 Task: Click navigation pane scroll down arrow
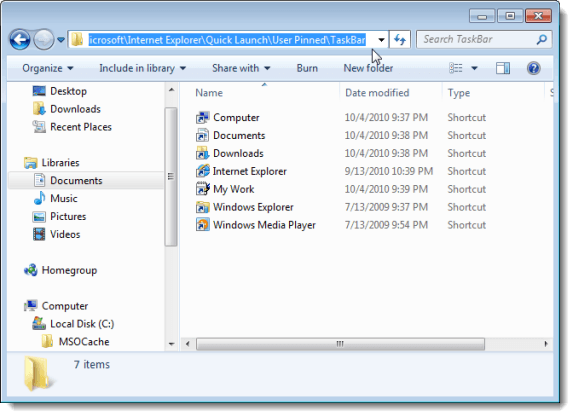coord(171,344)
